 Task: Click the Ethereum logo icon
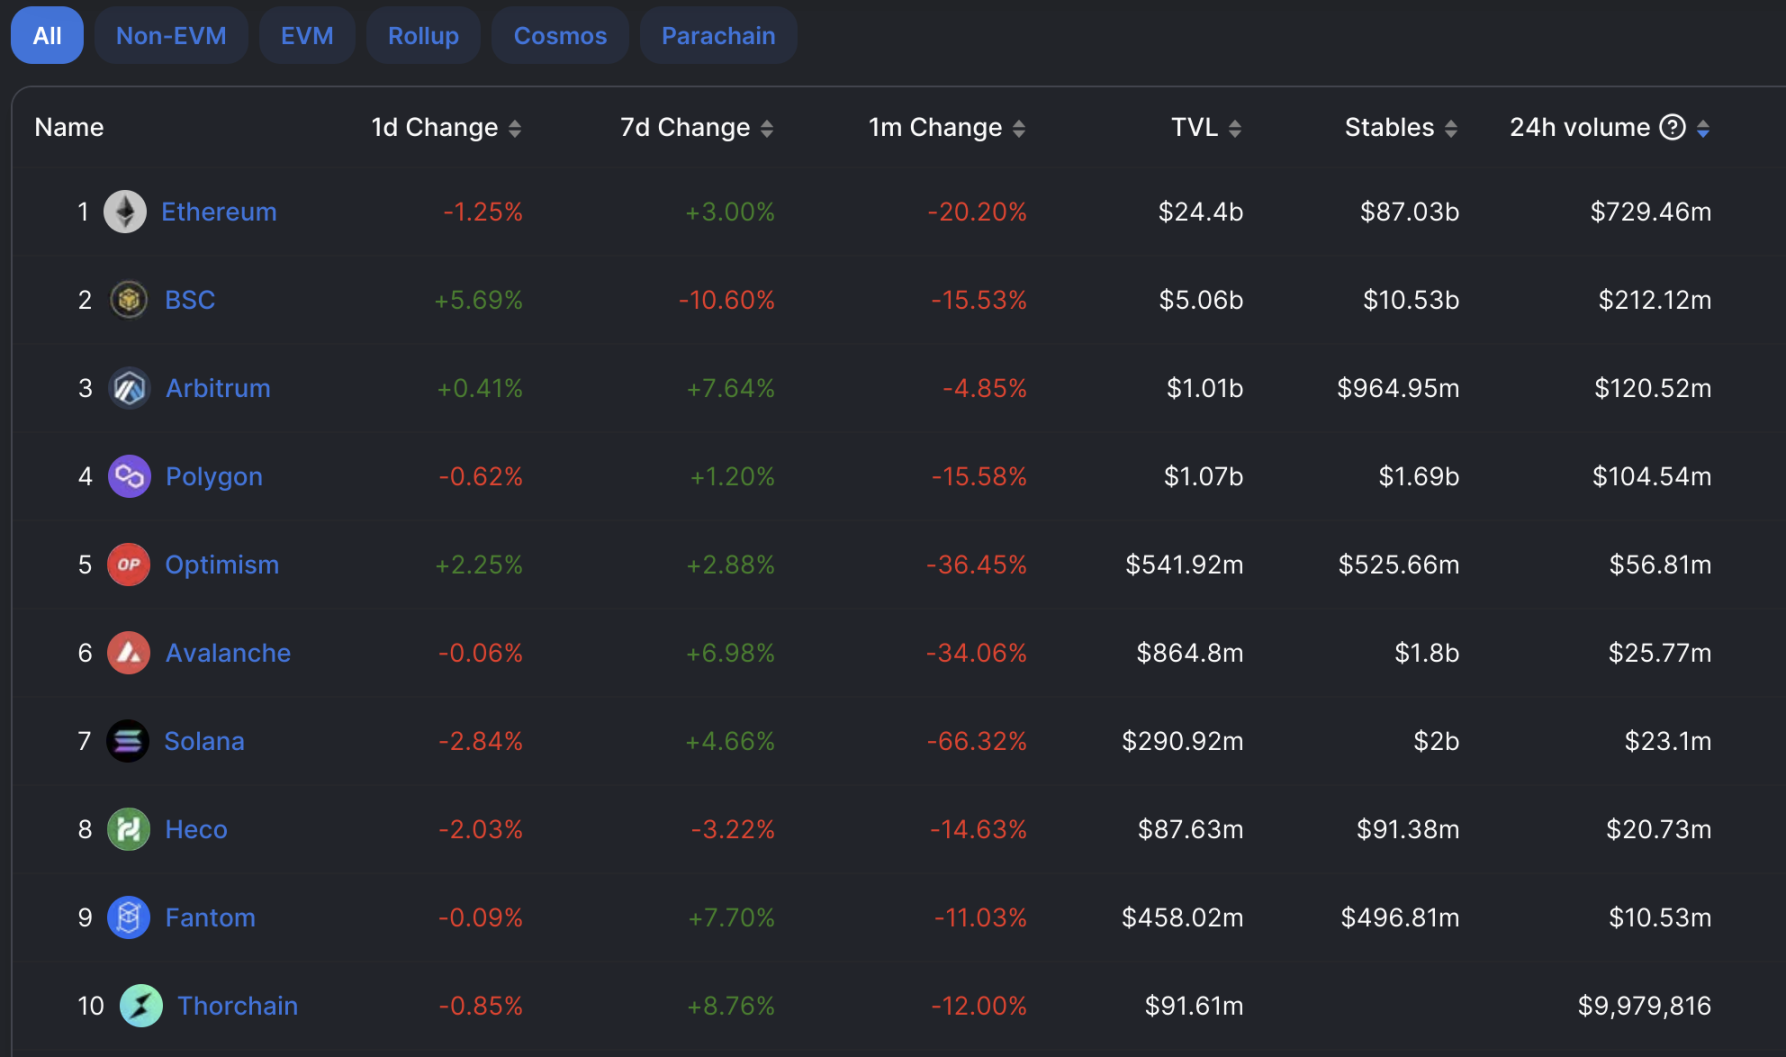(x=125, y=212)
